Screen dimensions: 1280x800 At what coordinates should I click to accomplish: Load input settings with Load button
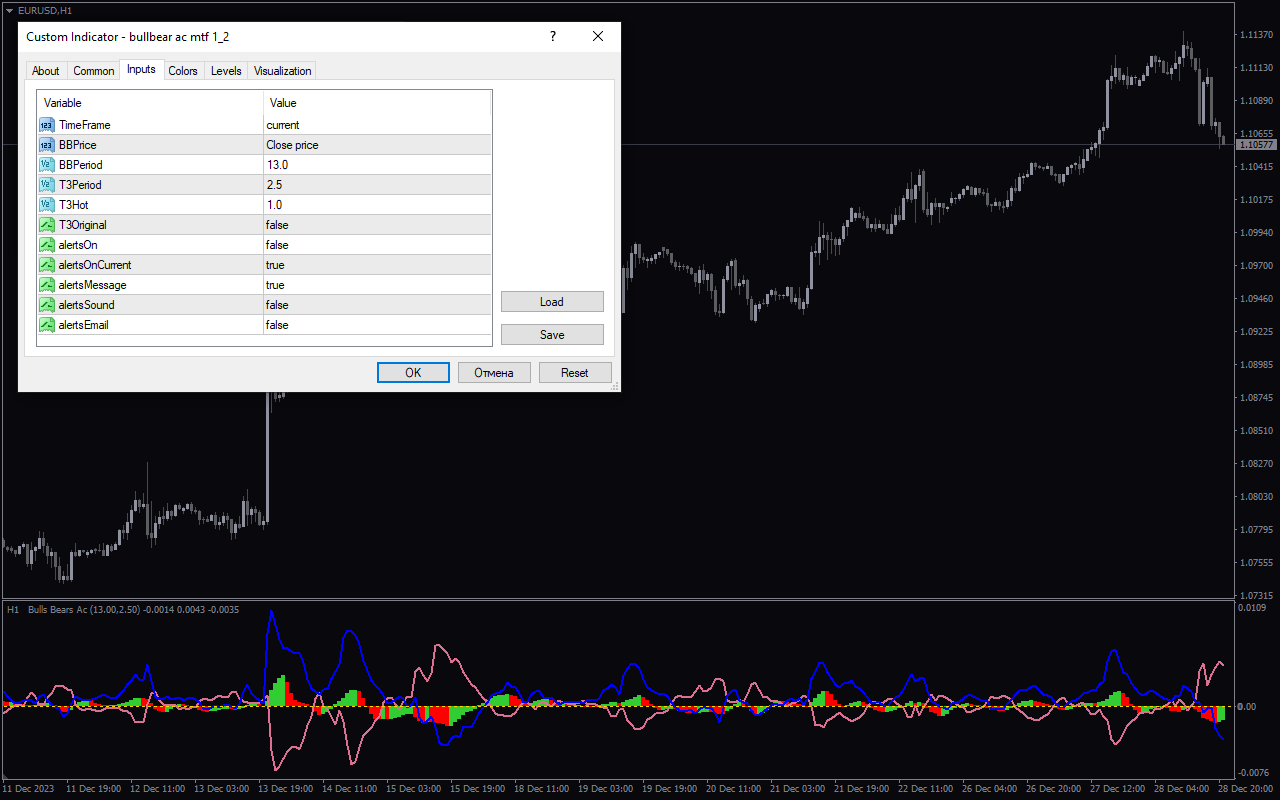(x=552, y=302)
